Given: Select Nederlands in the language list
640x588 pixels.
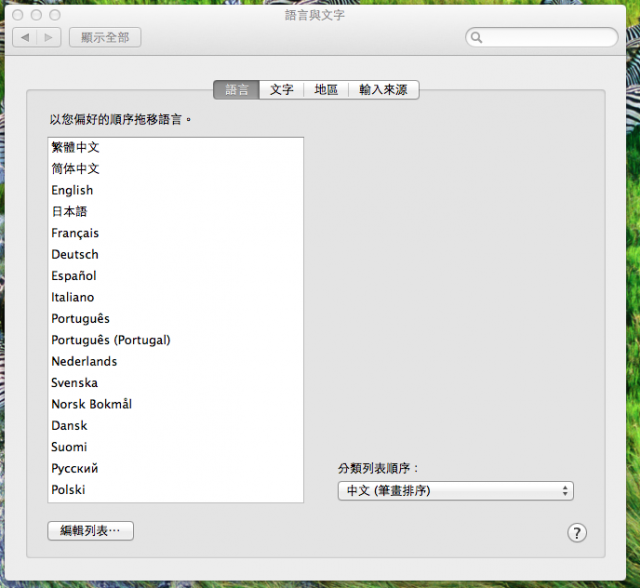Looking at the screenshot, I should tap(176, 362).
